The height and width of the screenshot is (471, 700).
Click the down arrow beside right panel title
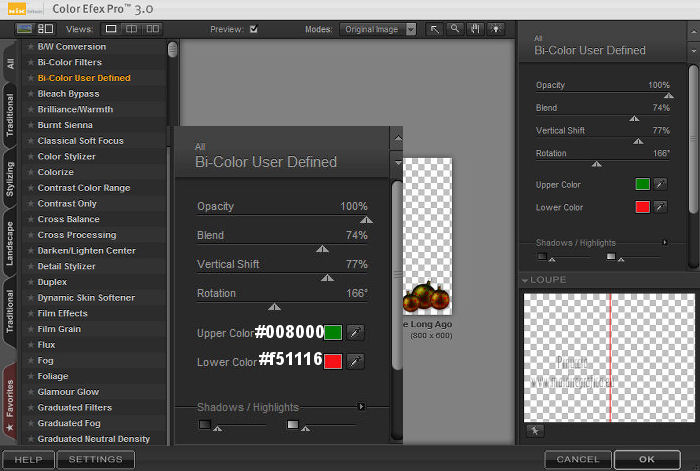[x=693, y=51]
